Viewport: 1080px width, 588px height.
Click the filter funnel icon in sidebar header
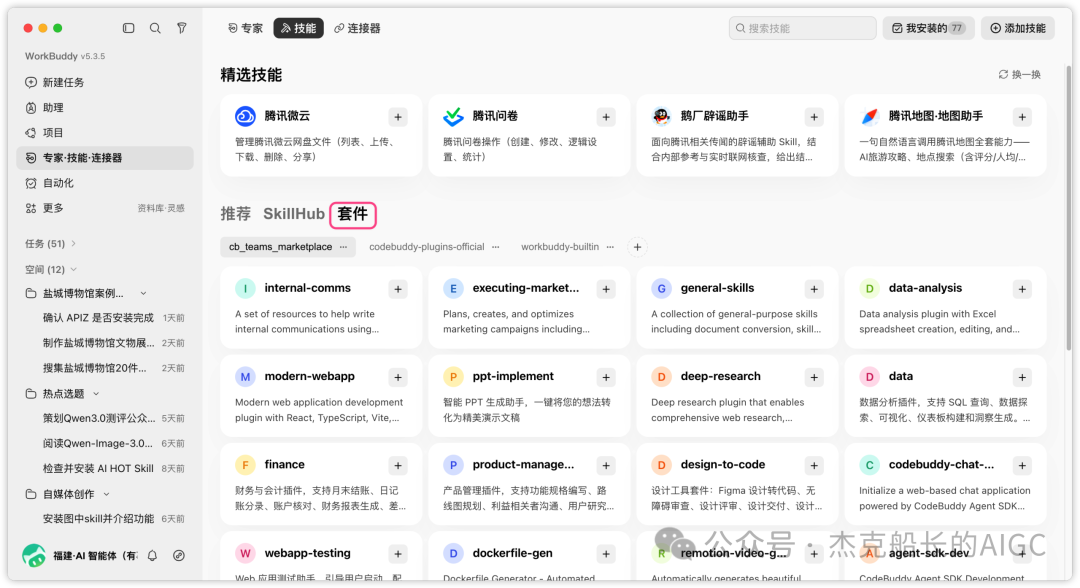(x=182, y=28)
